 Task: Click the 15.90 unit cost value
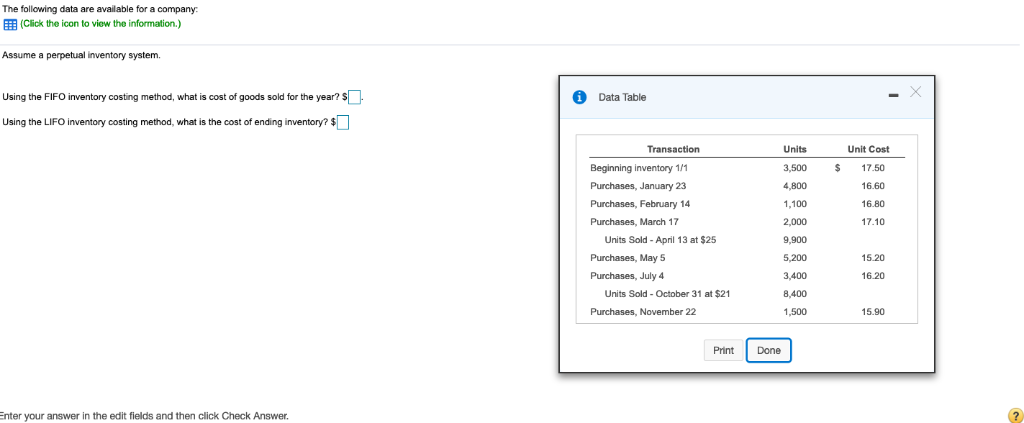873,312
